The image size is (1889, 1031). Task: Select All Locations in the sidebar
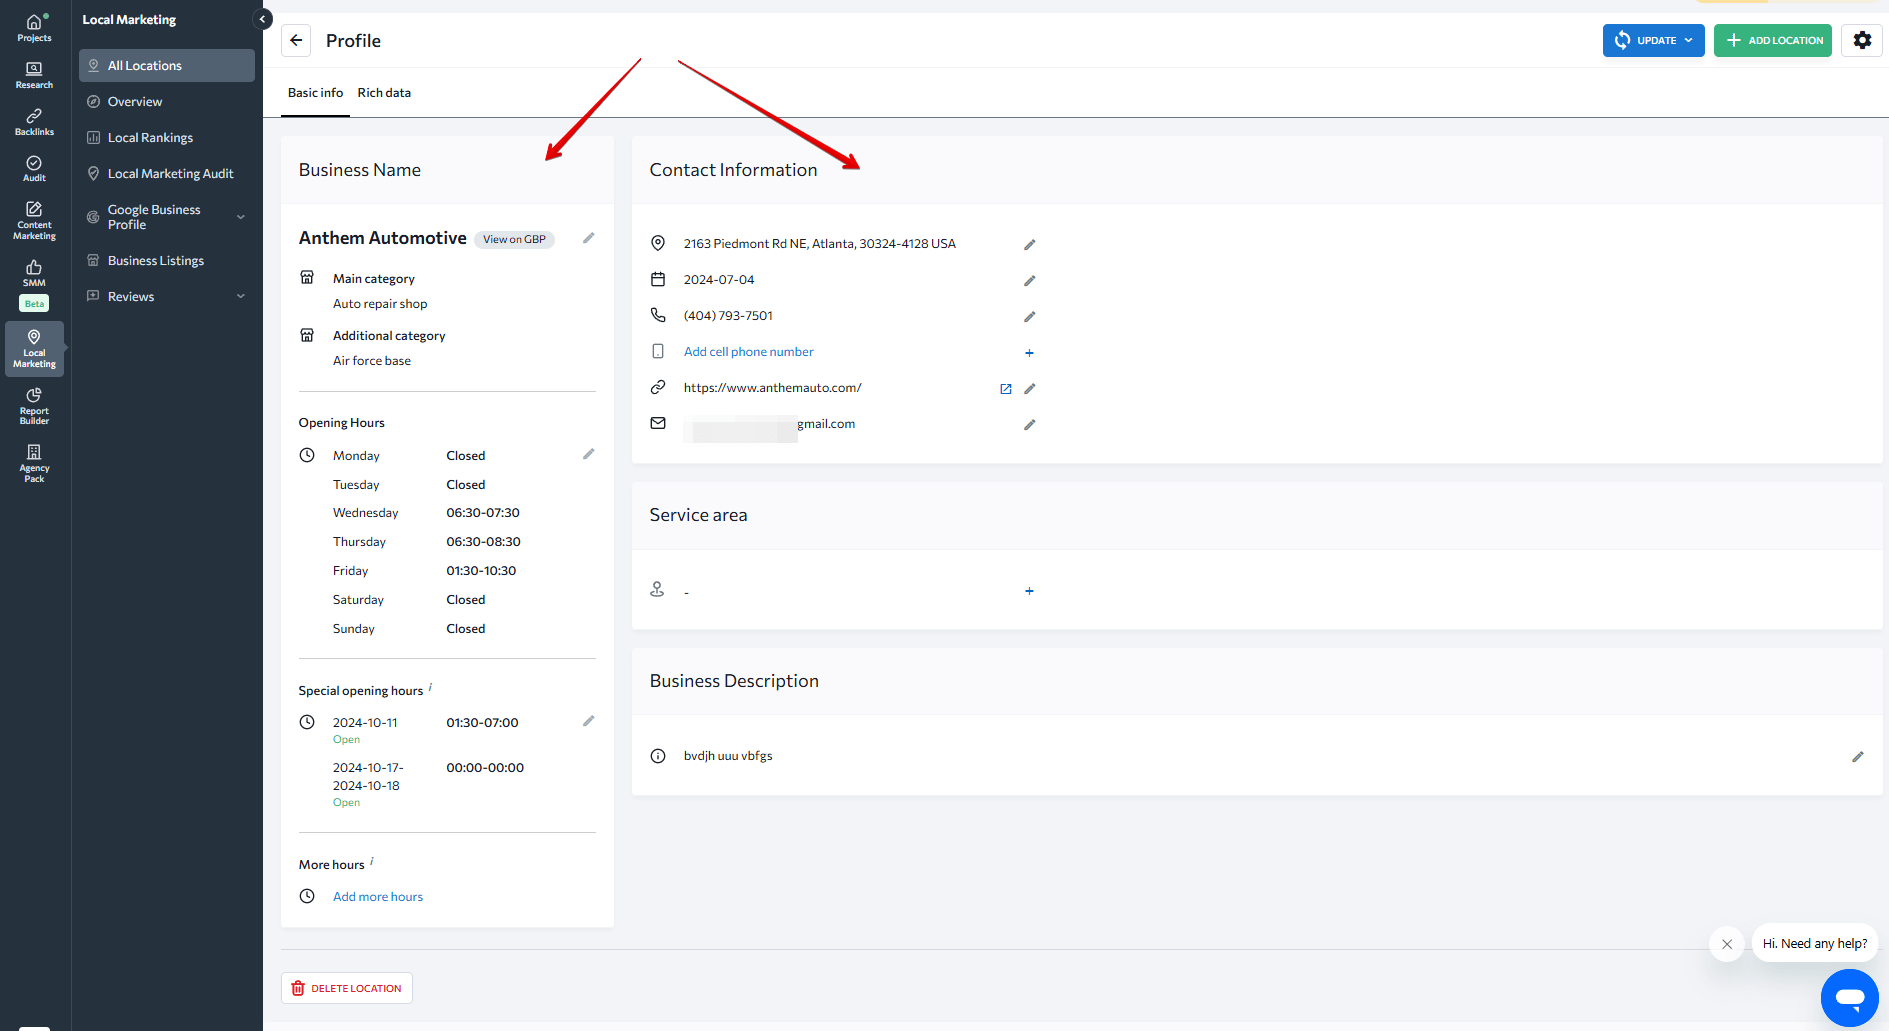167,65
